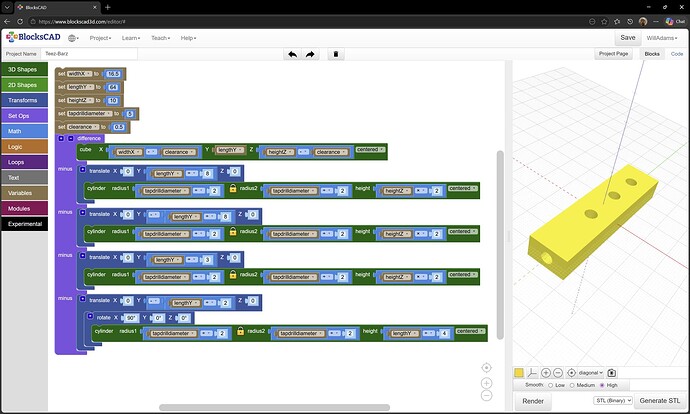690x414 pixels.
Task: Open the Experimental category
Action: [25, 224]
